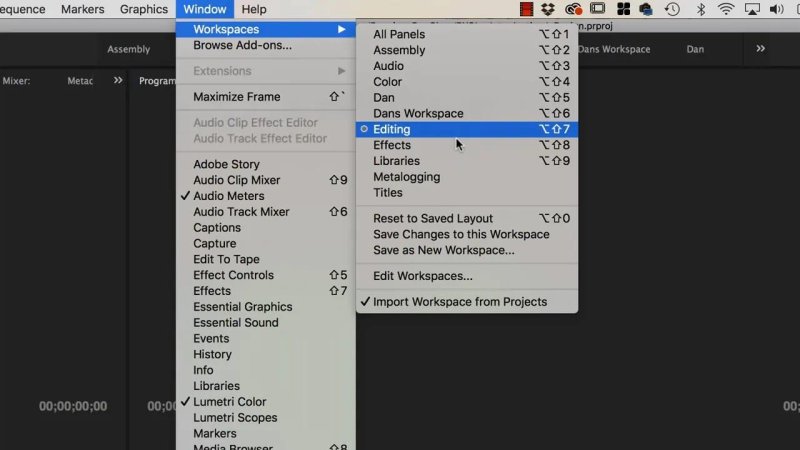
Task: Open Effect Controls panel
Action: tap(265, 275)
